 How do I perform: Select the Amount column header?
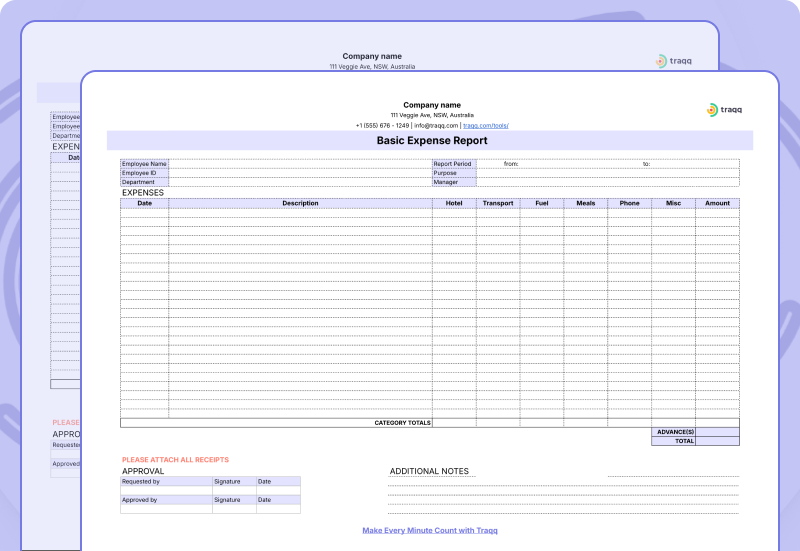coord(717,203)
